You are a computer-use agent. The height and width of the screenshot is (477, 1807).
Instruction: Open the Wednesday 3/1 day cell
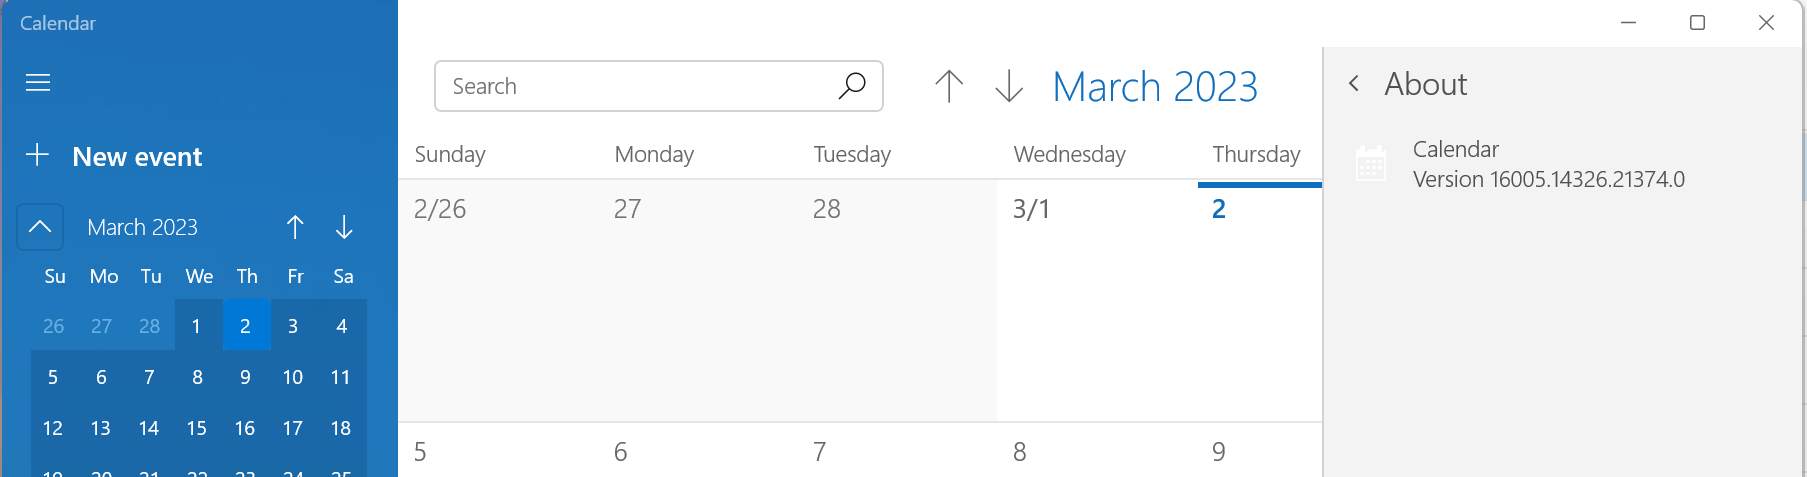click(1097, 301)
